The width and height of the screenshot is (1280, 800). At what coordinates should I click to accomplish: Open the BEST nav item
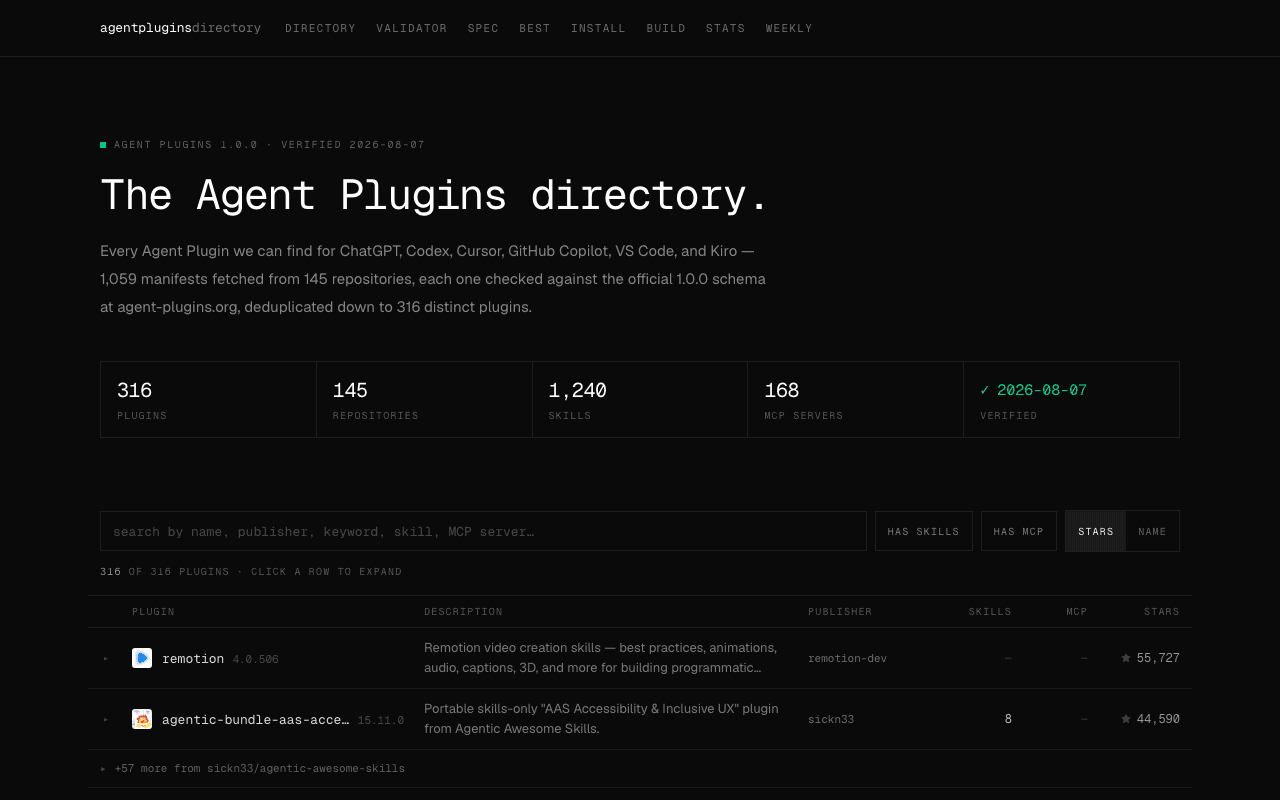point(535,28)
